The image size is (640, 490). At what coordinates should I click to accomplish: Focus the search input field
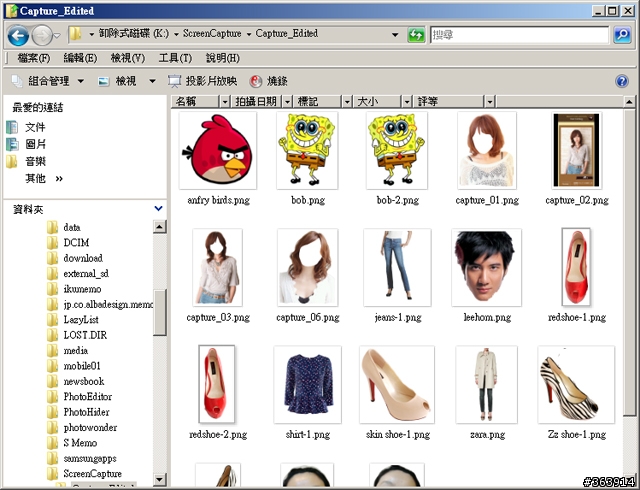point(519,35)
